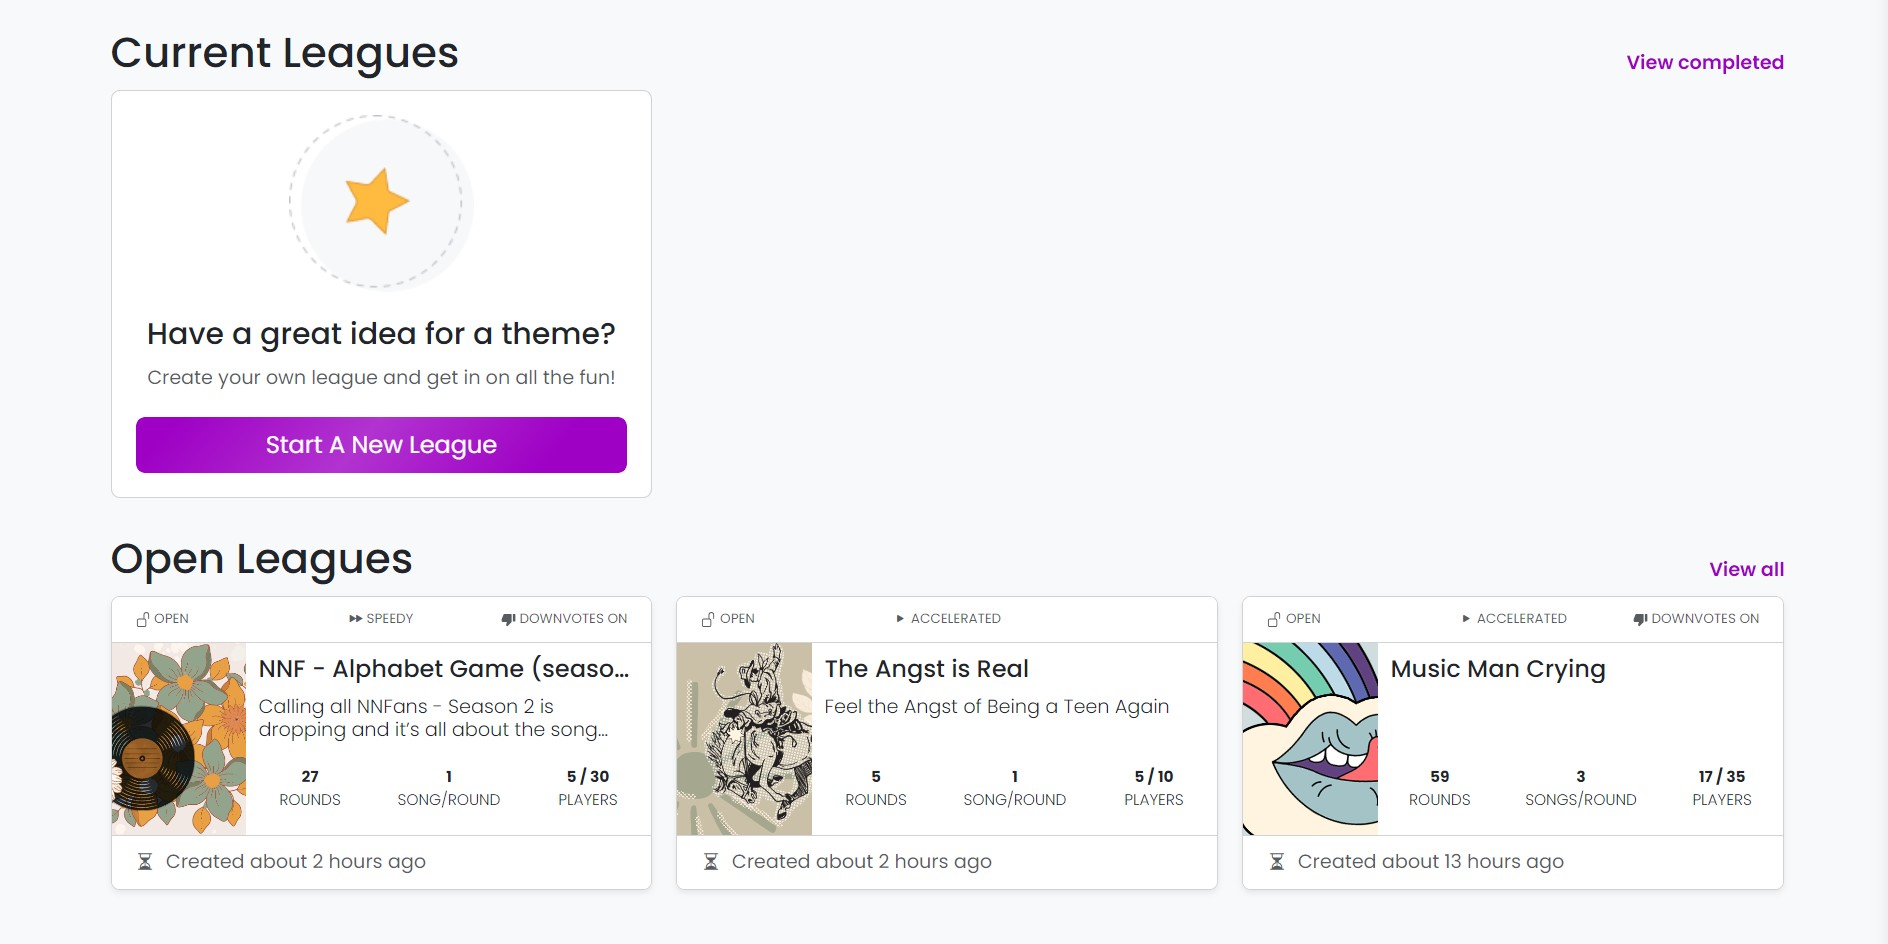
Task: Click the open lock icon on NNF card
Action: [x=143, y=619]
